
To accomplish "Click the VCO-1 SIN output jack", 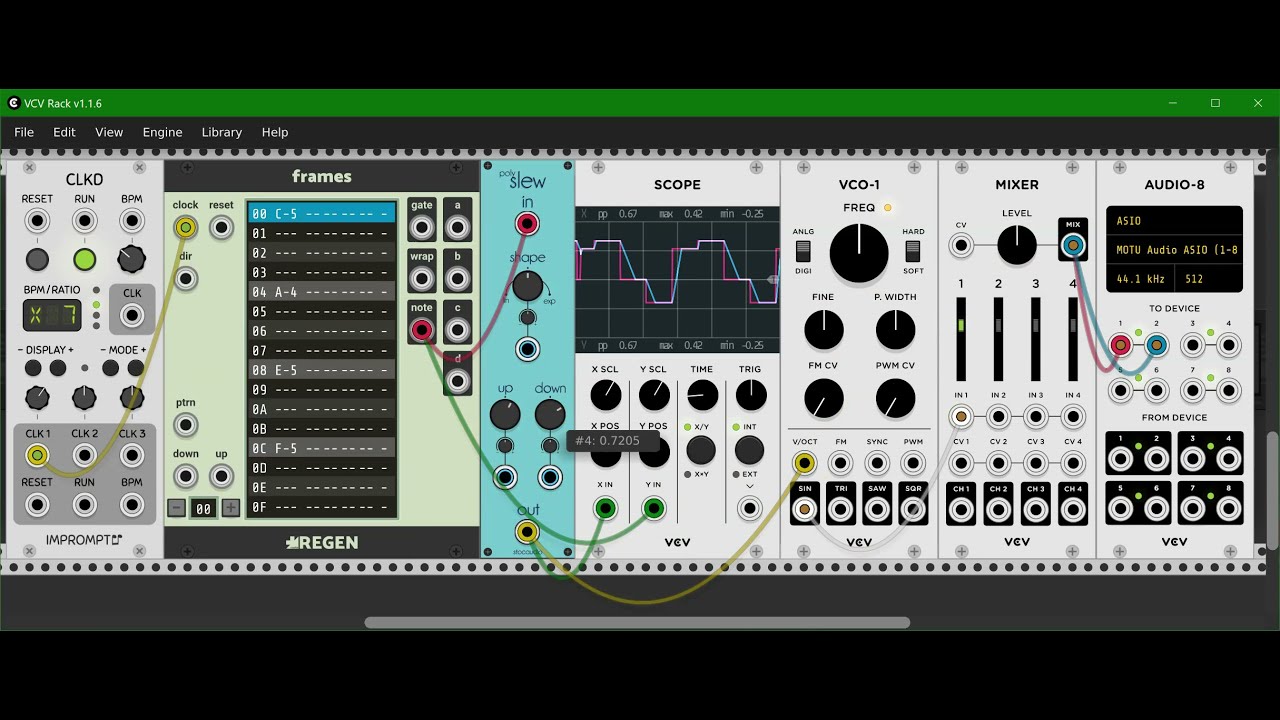I will tap(804, 509).
